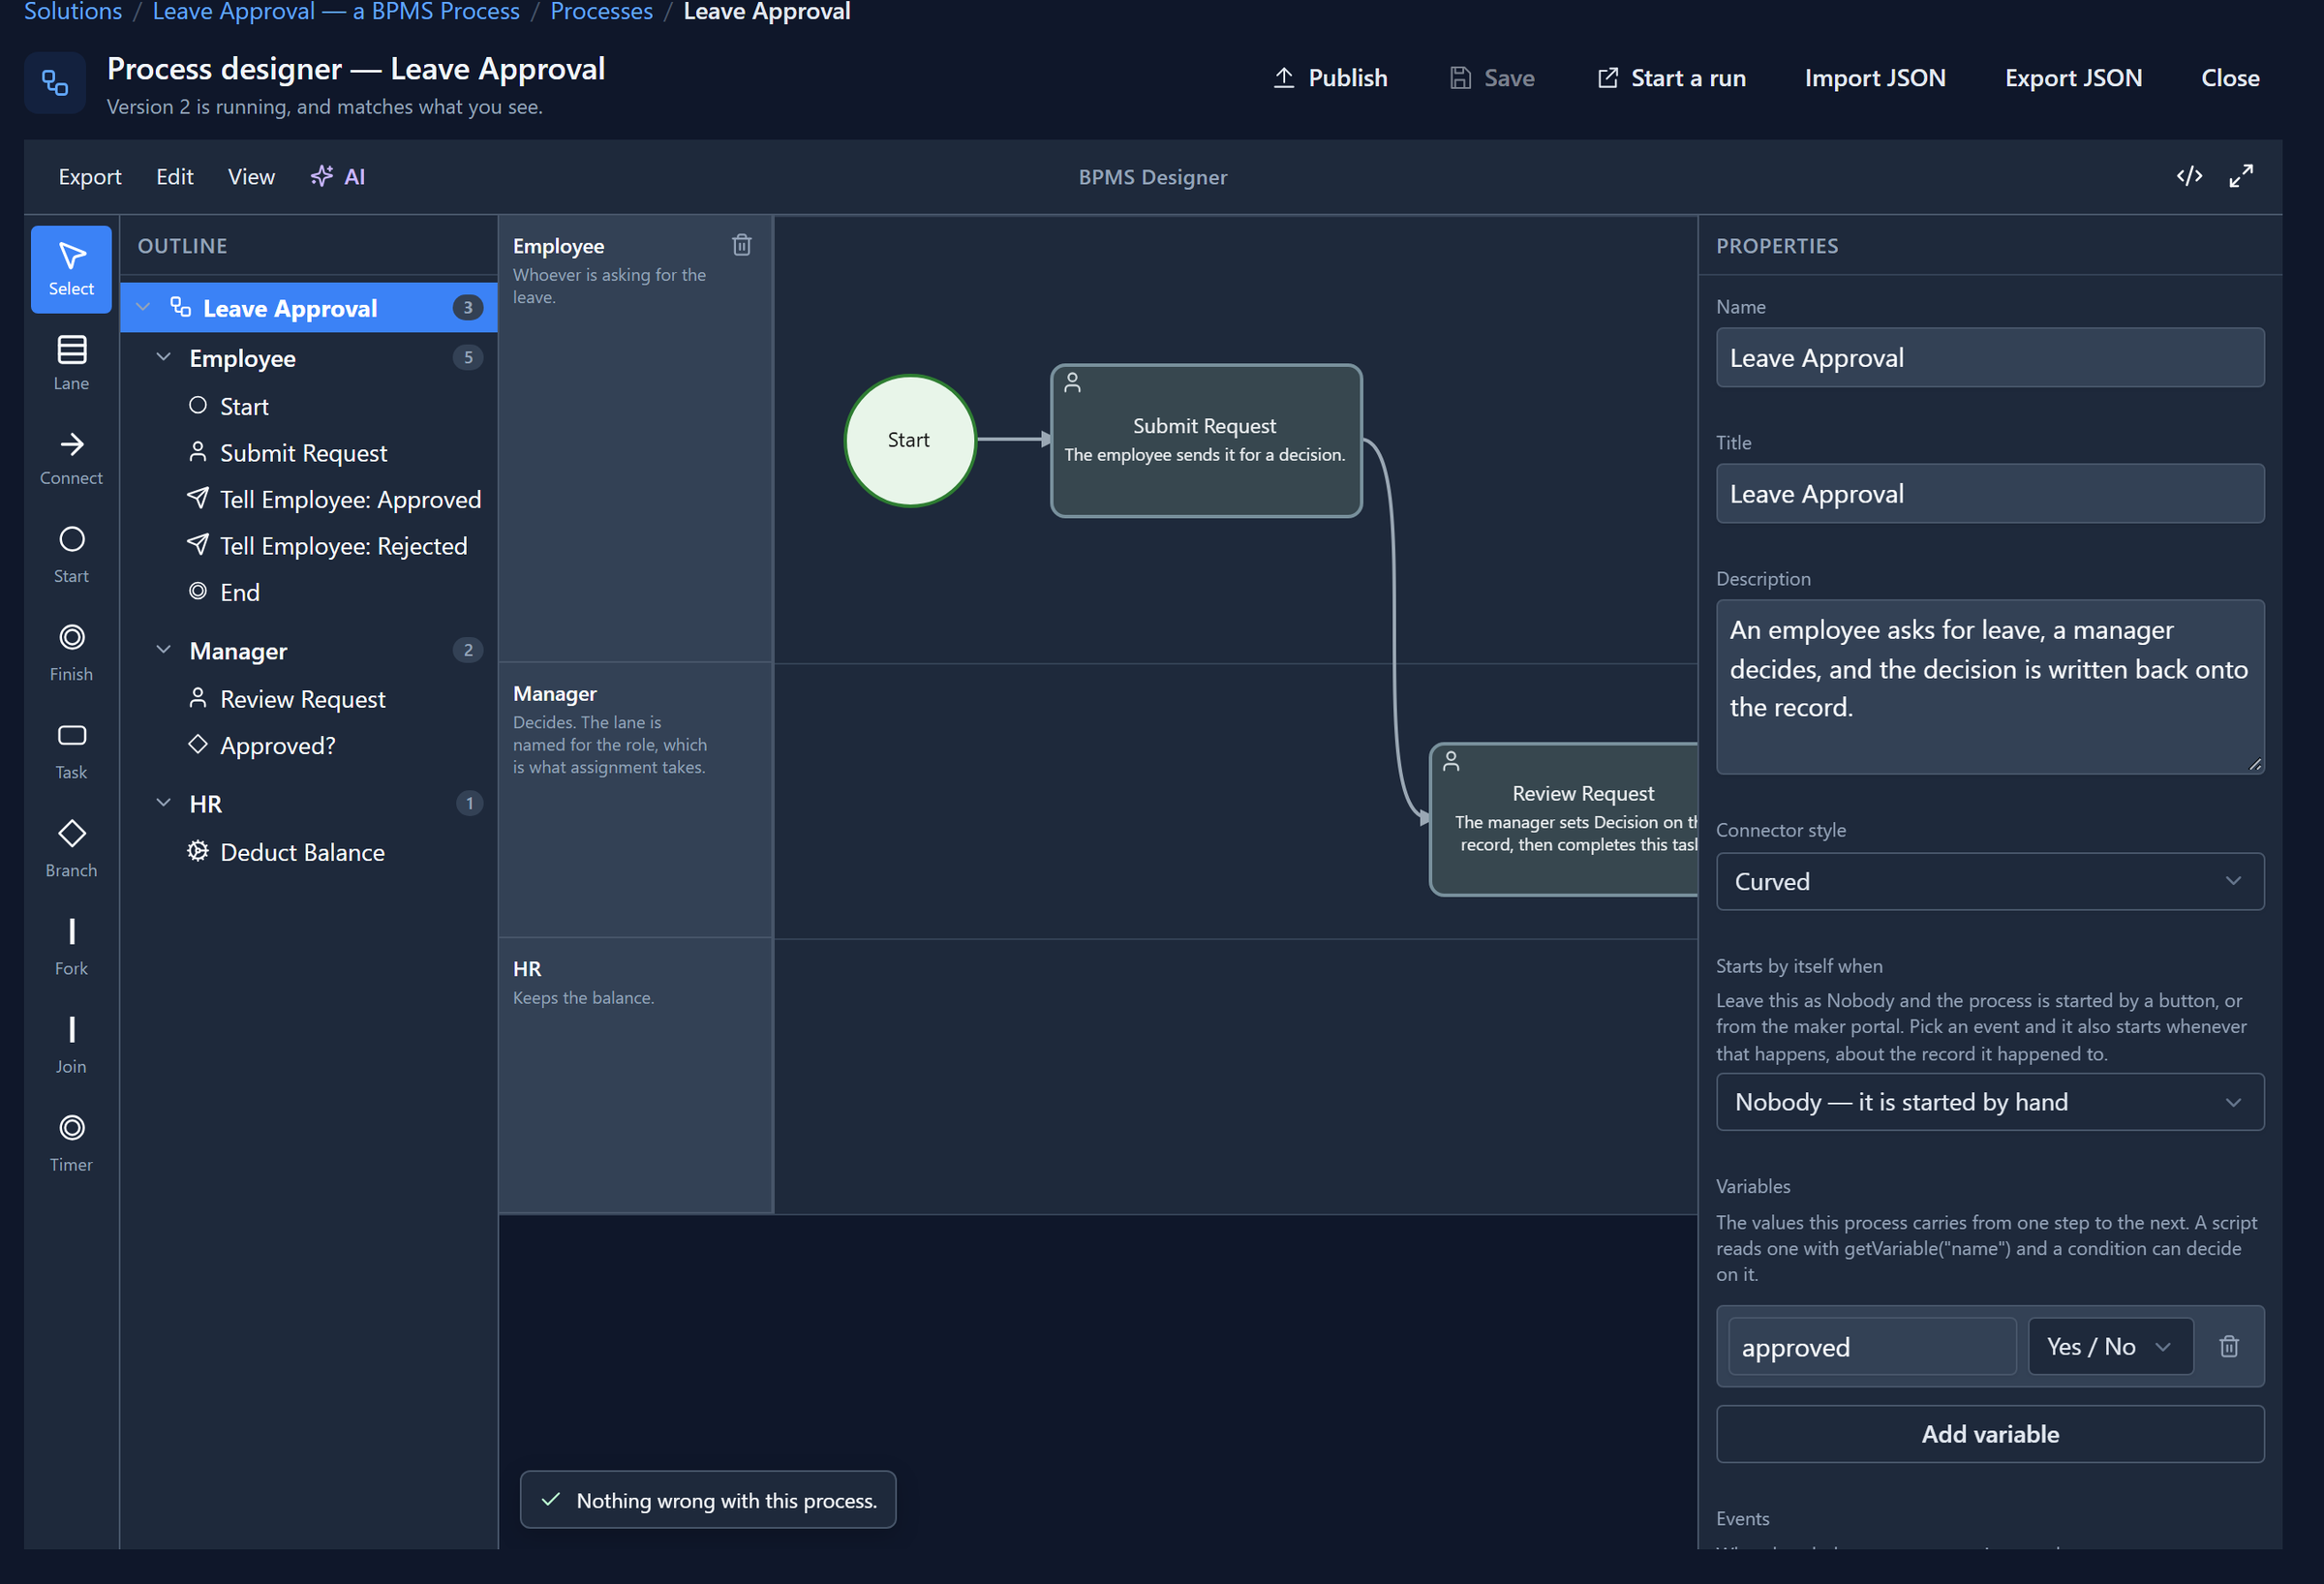The width and height of the screenshot is (2324, 1584).
Task: Click Start a run
Action: tap(1671, 78)
